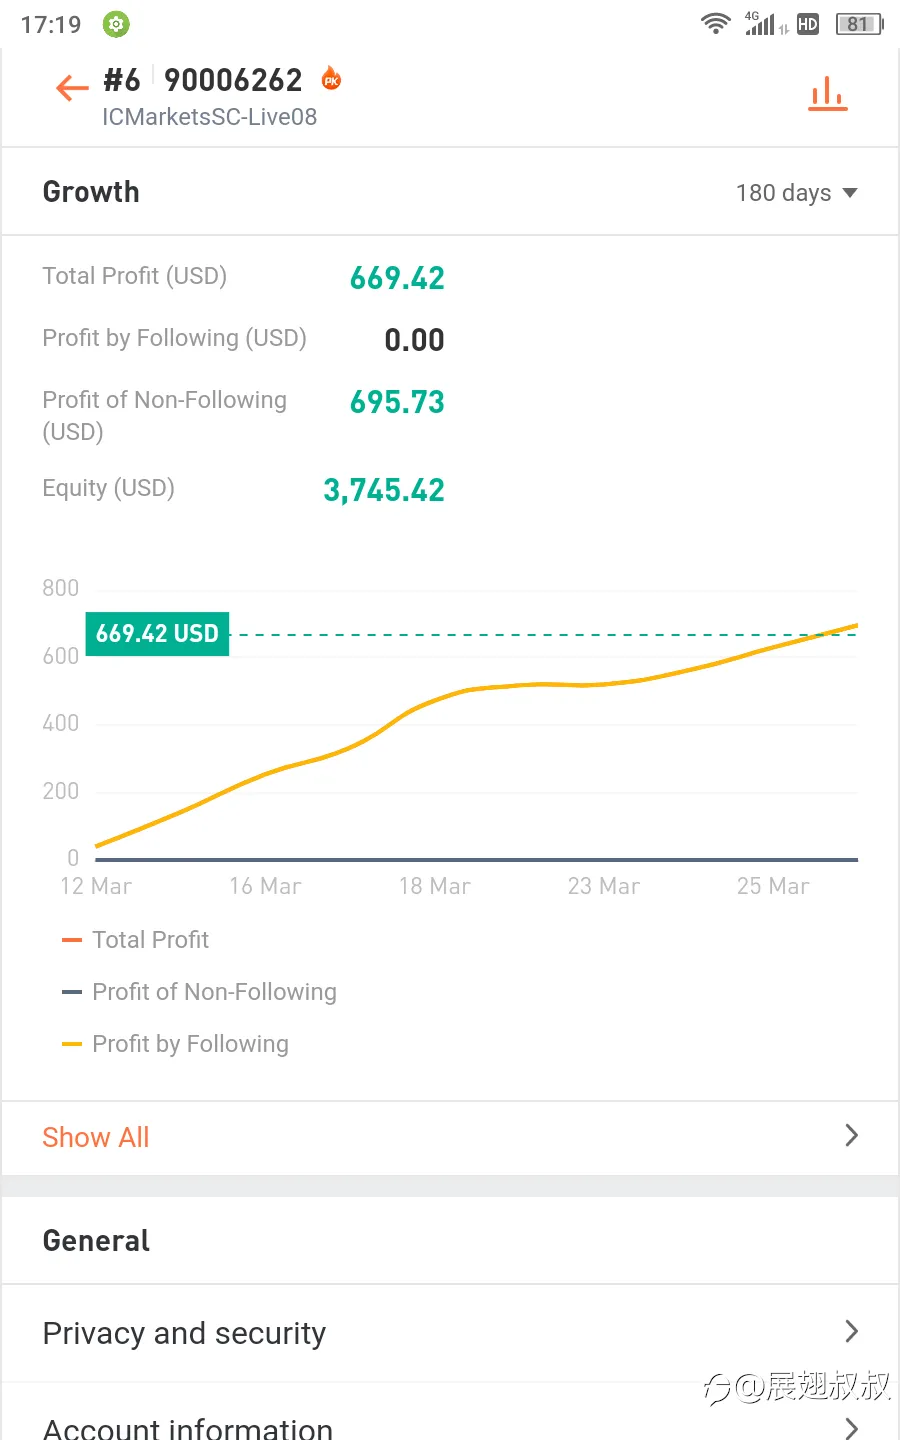Open the 180 days period dropdown
This screenshot has height=1440, width=900.
tap(797, 193)
